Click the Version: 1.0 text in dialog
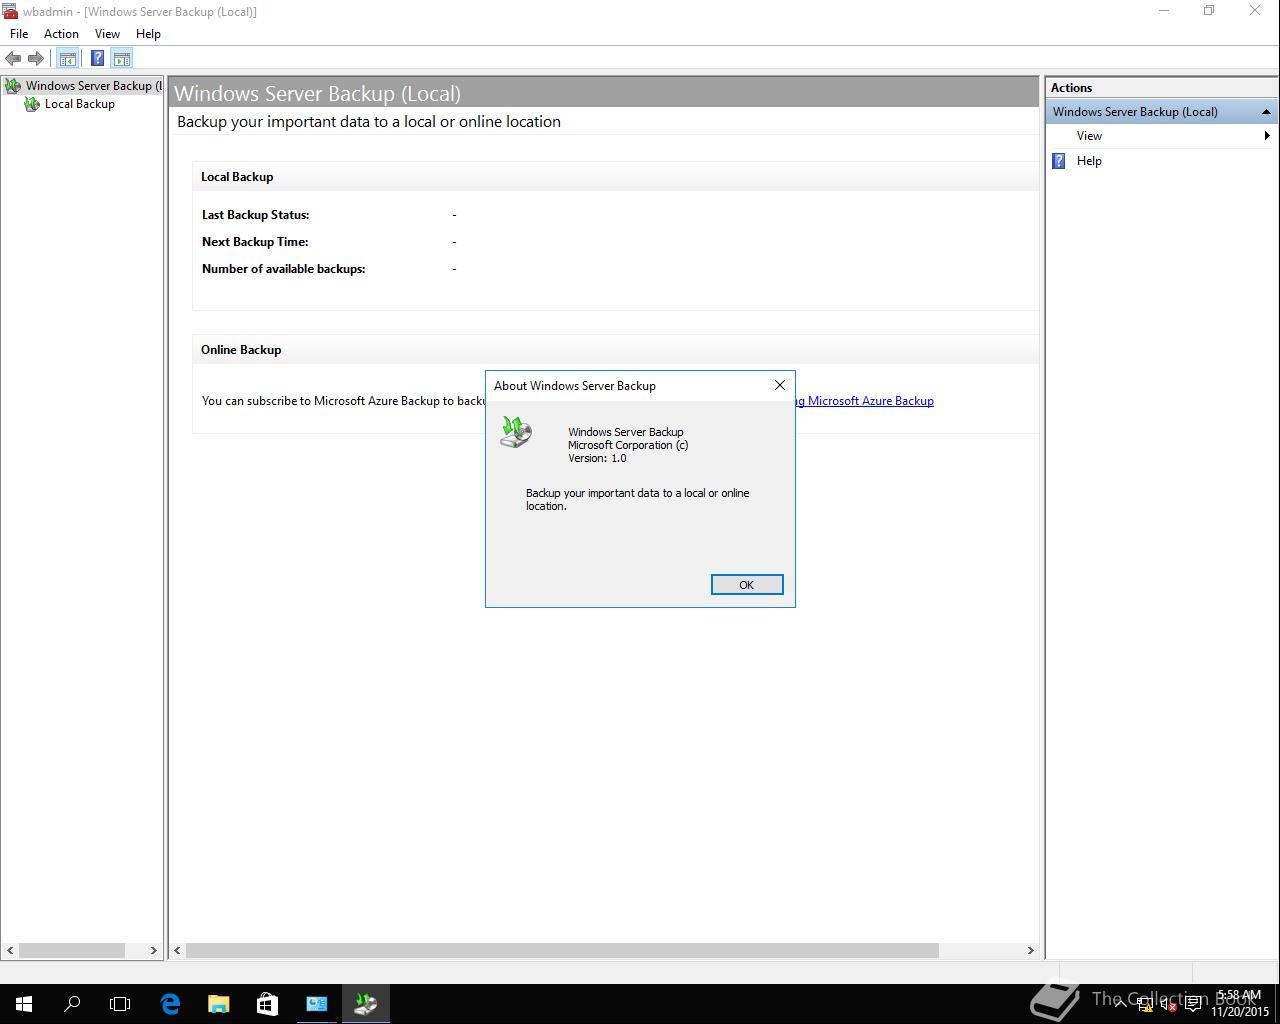 (597, 458)
